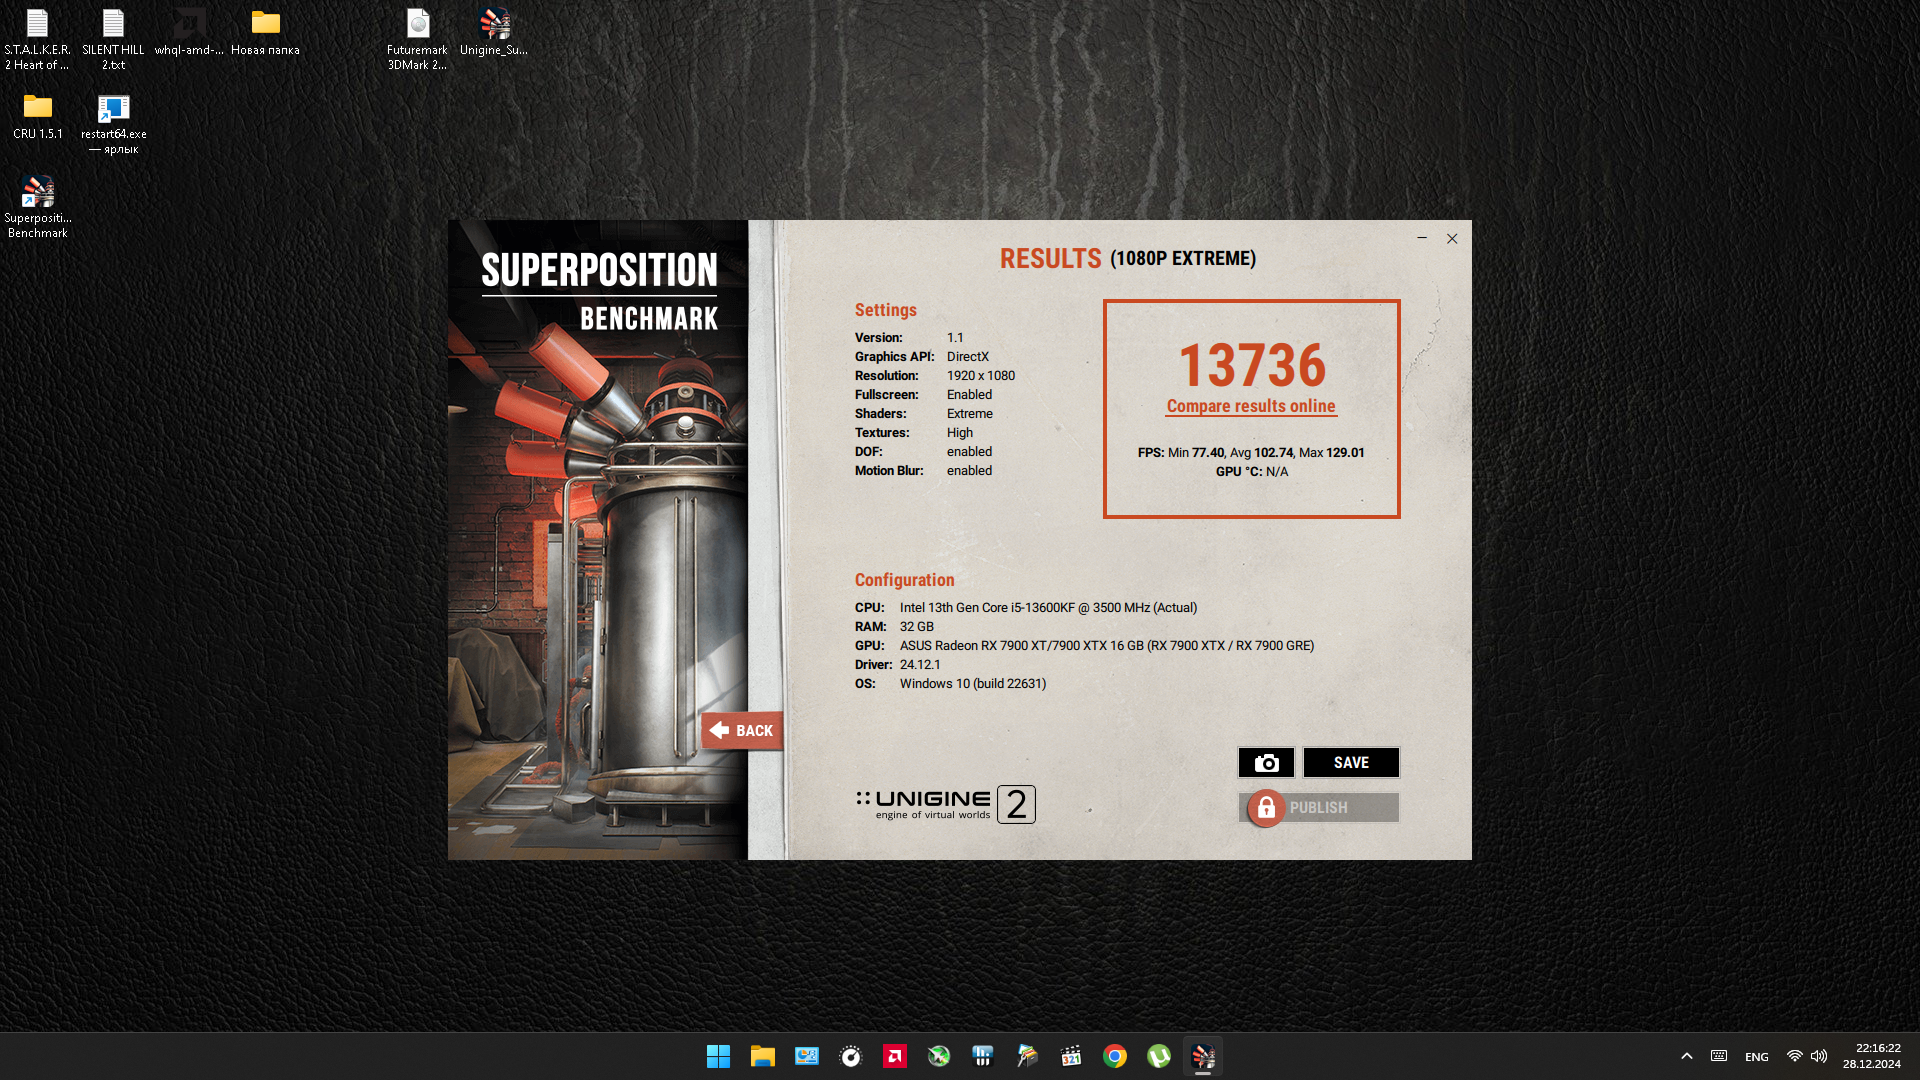Open the Windows Start menu
Screen dimensions: 1920x1080
coord(718,1056)
